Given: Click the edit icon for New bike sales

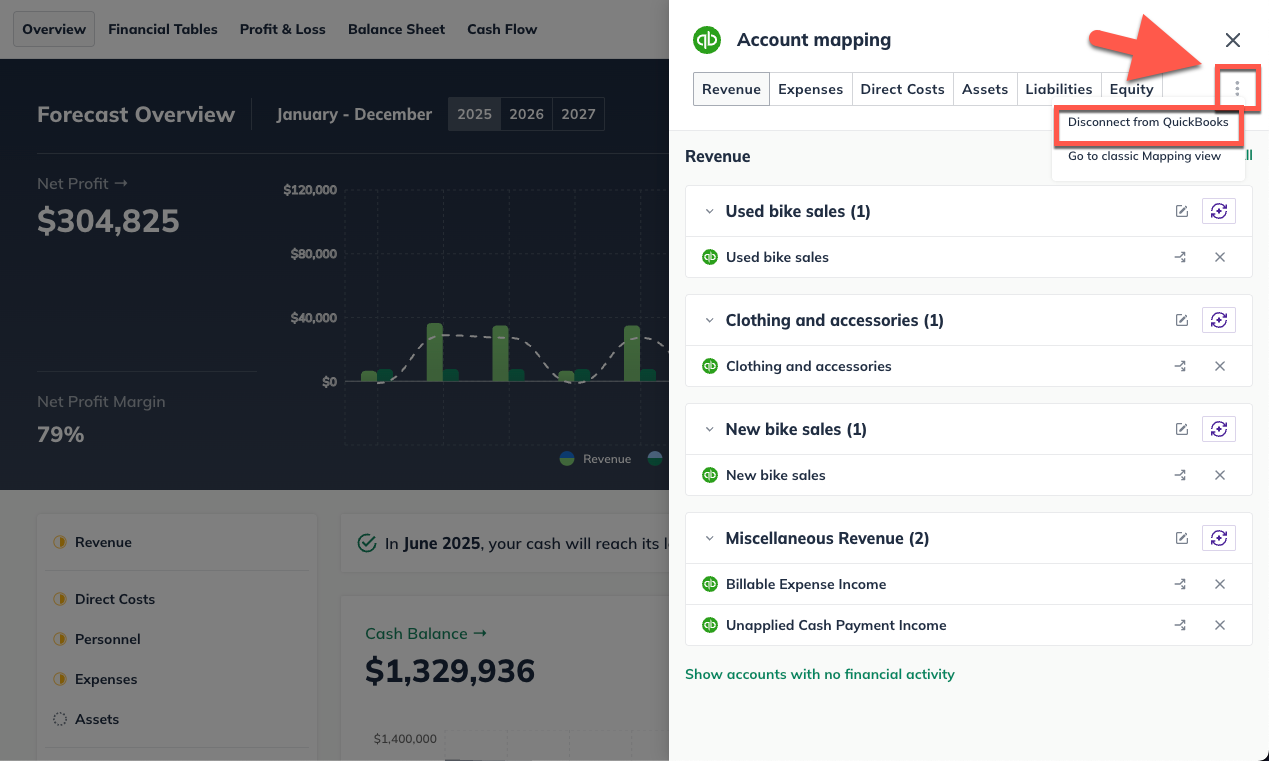Looking at the screenshot, I should [x=1181, y=429].
